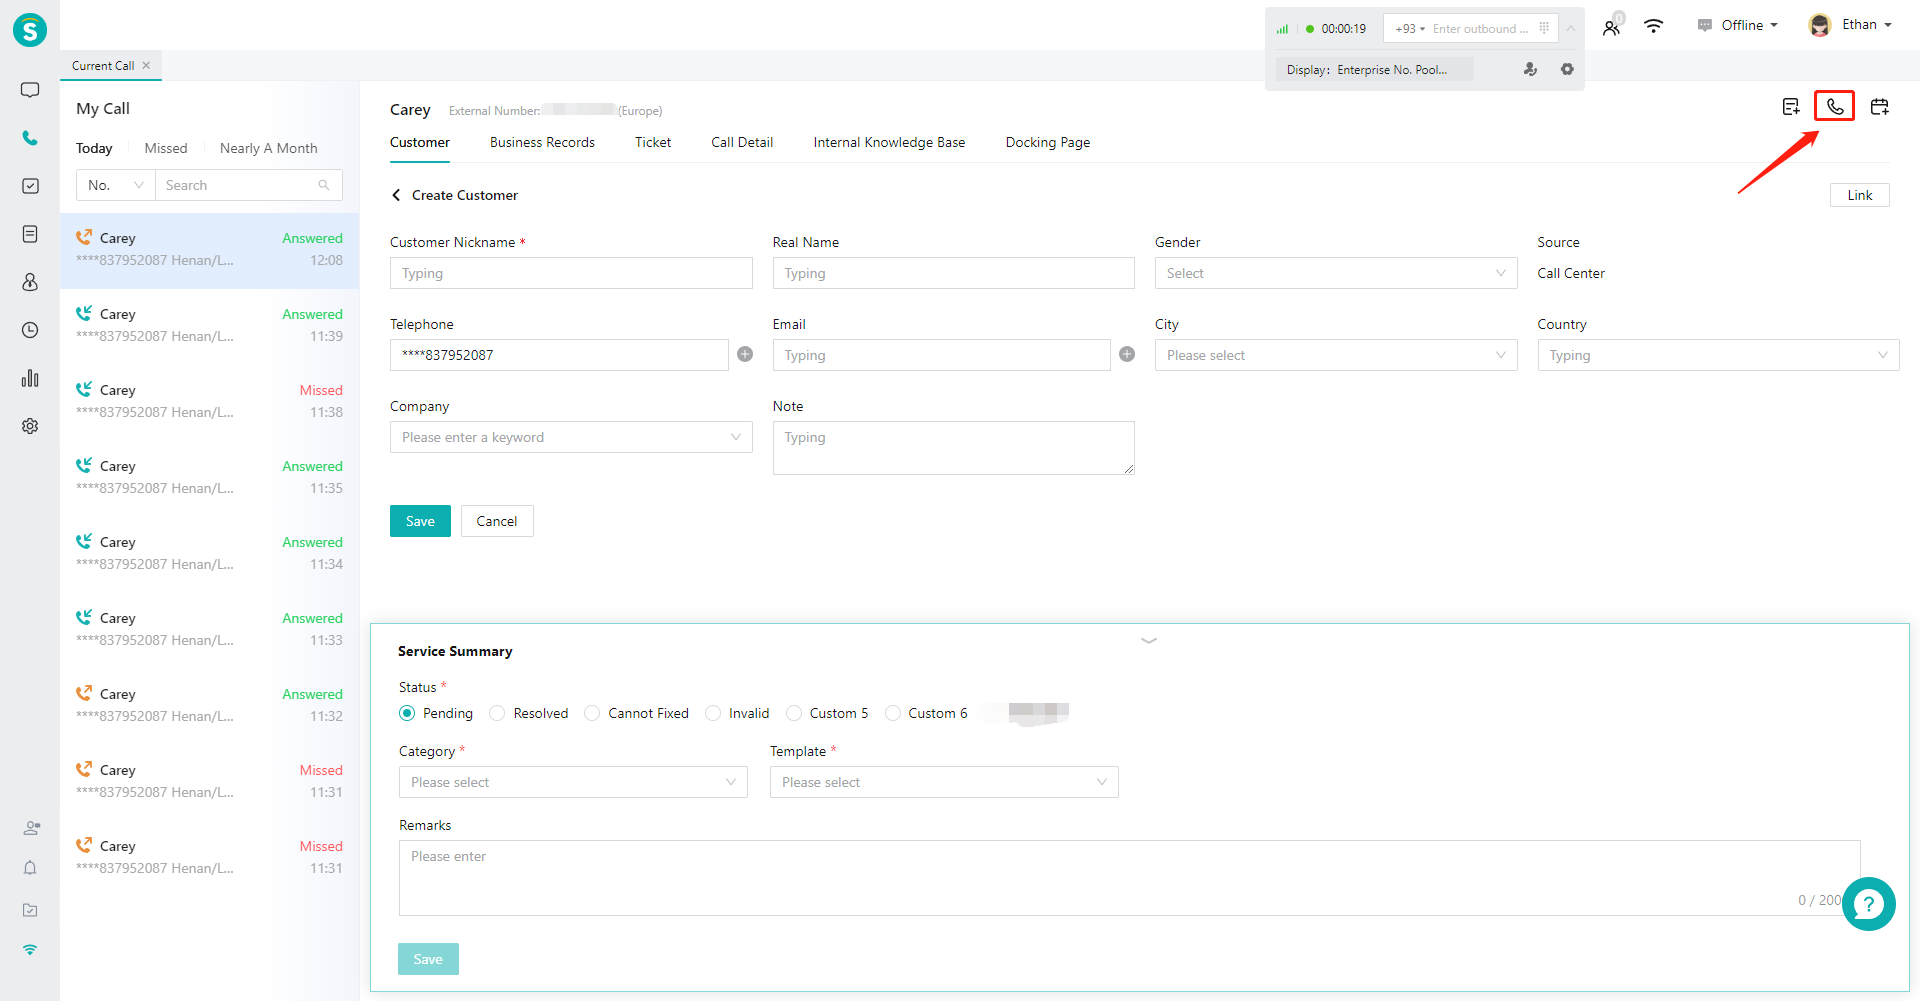Add another telephone number plus icon

point(745,354)
